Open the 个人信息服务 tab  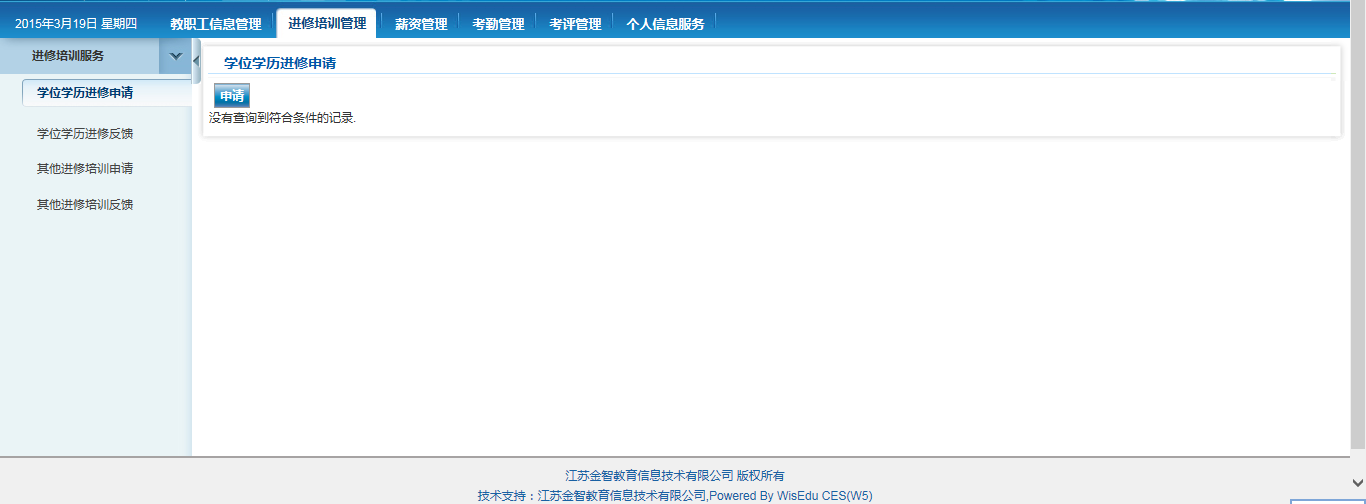click(665, 24)
